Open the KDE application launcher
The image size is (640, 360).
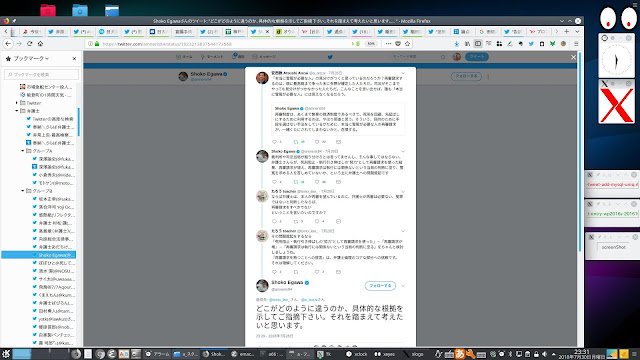[6, 353]
